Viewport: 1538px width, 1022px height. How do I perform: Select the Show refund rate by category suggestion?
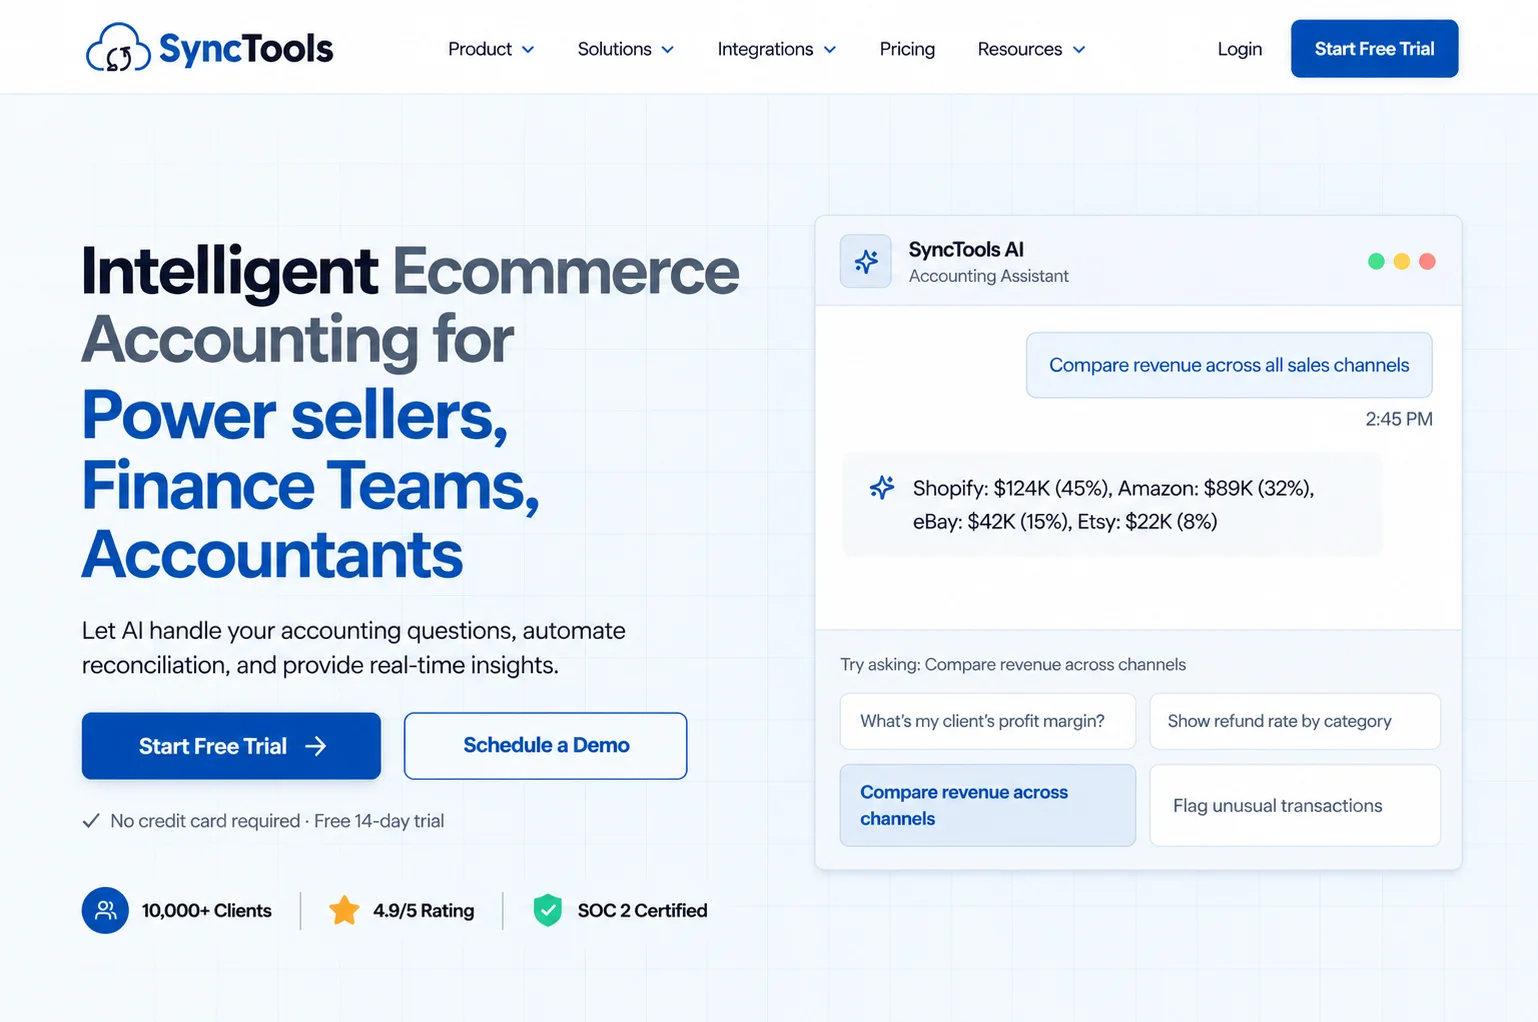[1295, 721]
